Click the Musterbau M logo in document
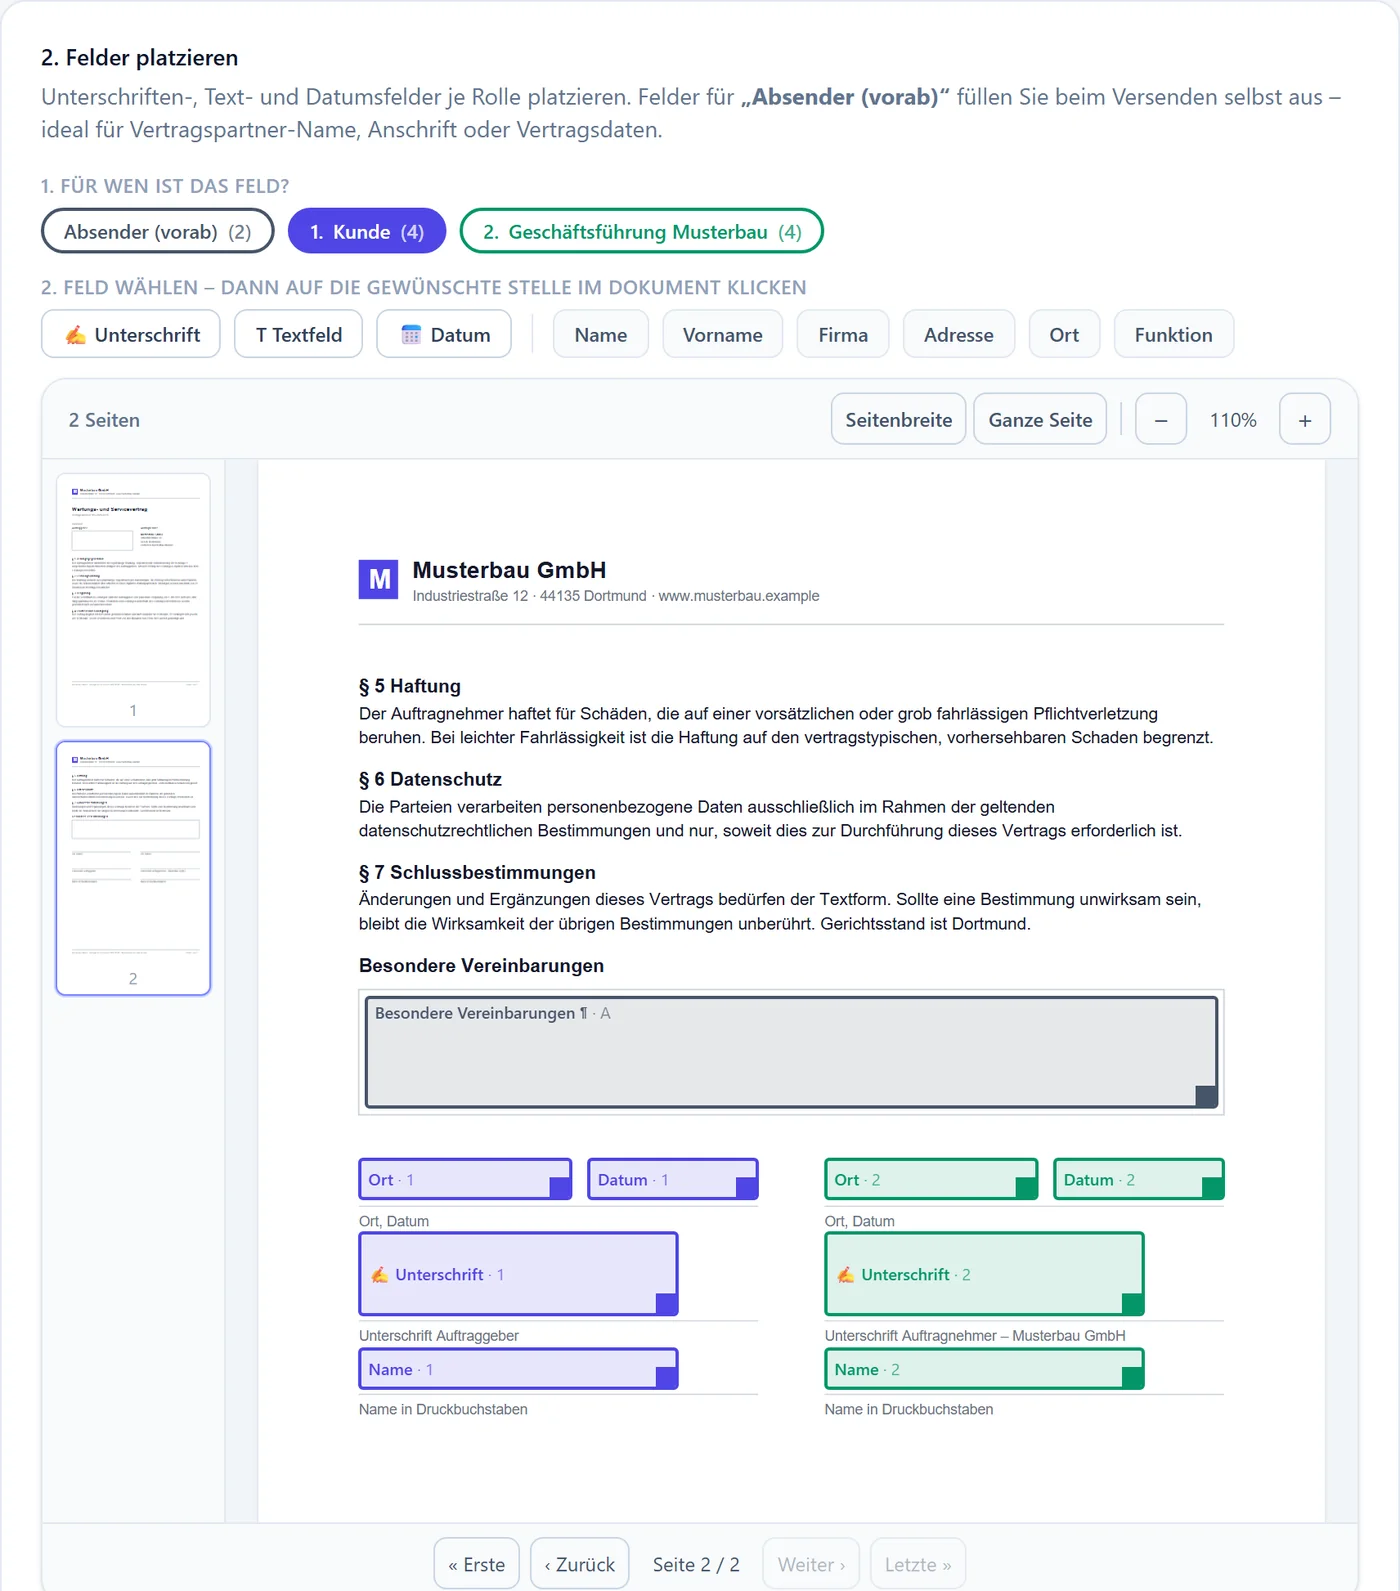Image resolution: width=1400 pixels, height=1591 pixels. (x=379, y=579)
